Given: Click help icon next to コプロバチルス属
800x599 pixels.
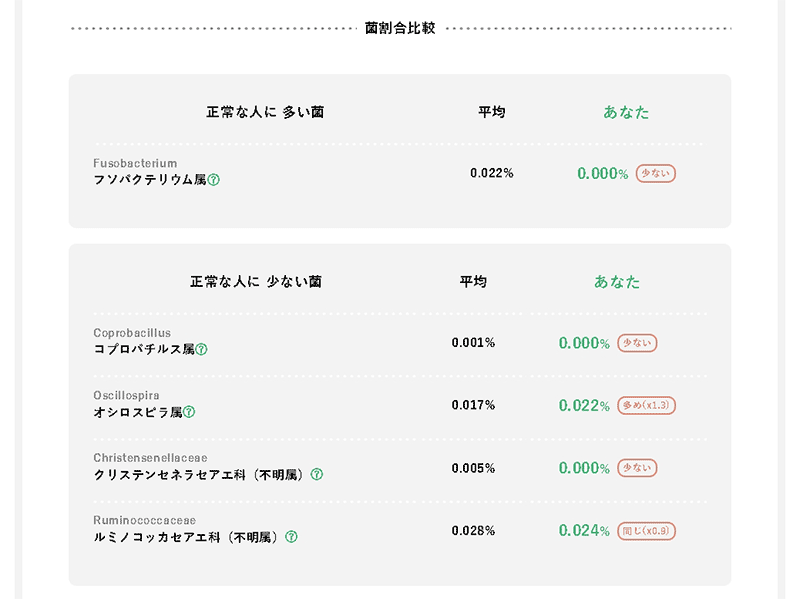Looking at the screenshot, I should [x=201, y=350].
